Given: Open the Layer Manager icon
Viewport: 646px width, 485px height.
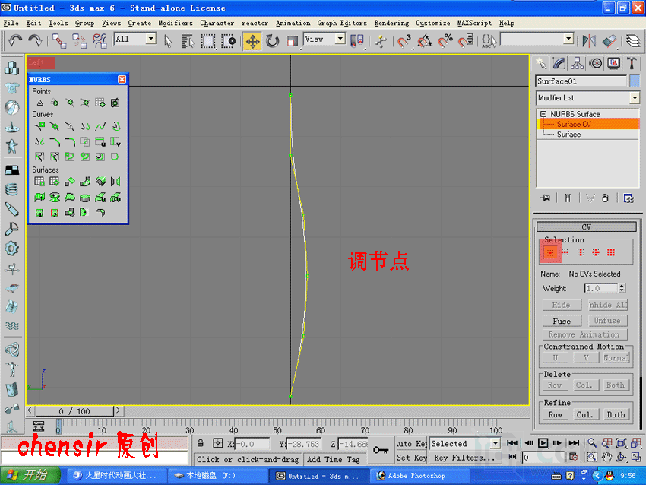Looking at the screenshot, I should 632,41.
